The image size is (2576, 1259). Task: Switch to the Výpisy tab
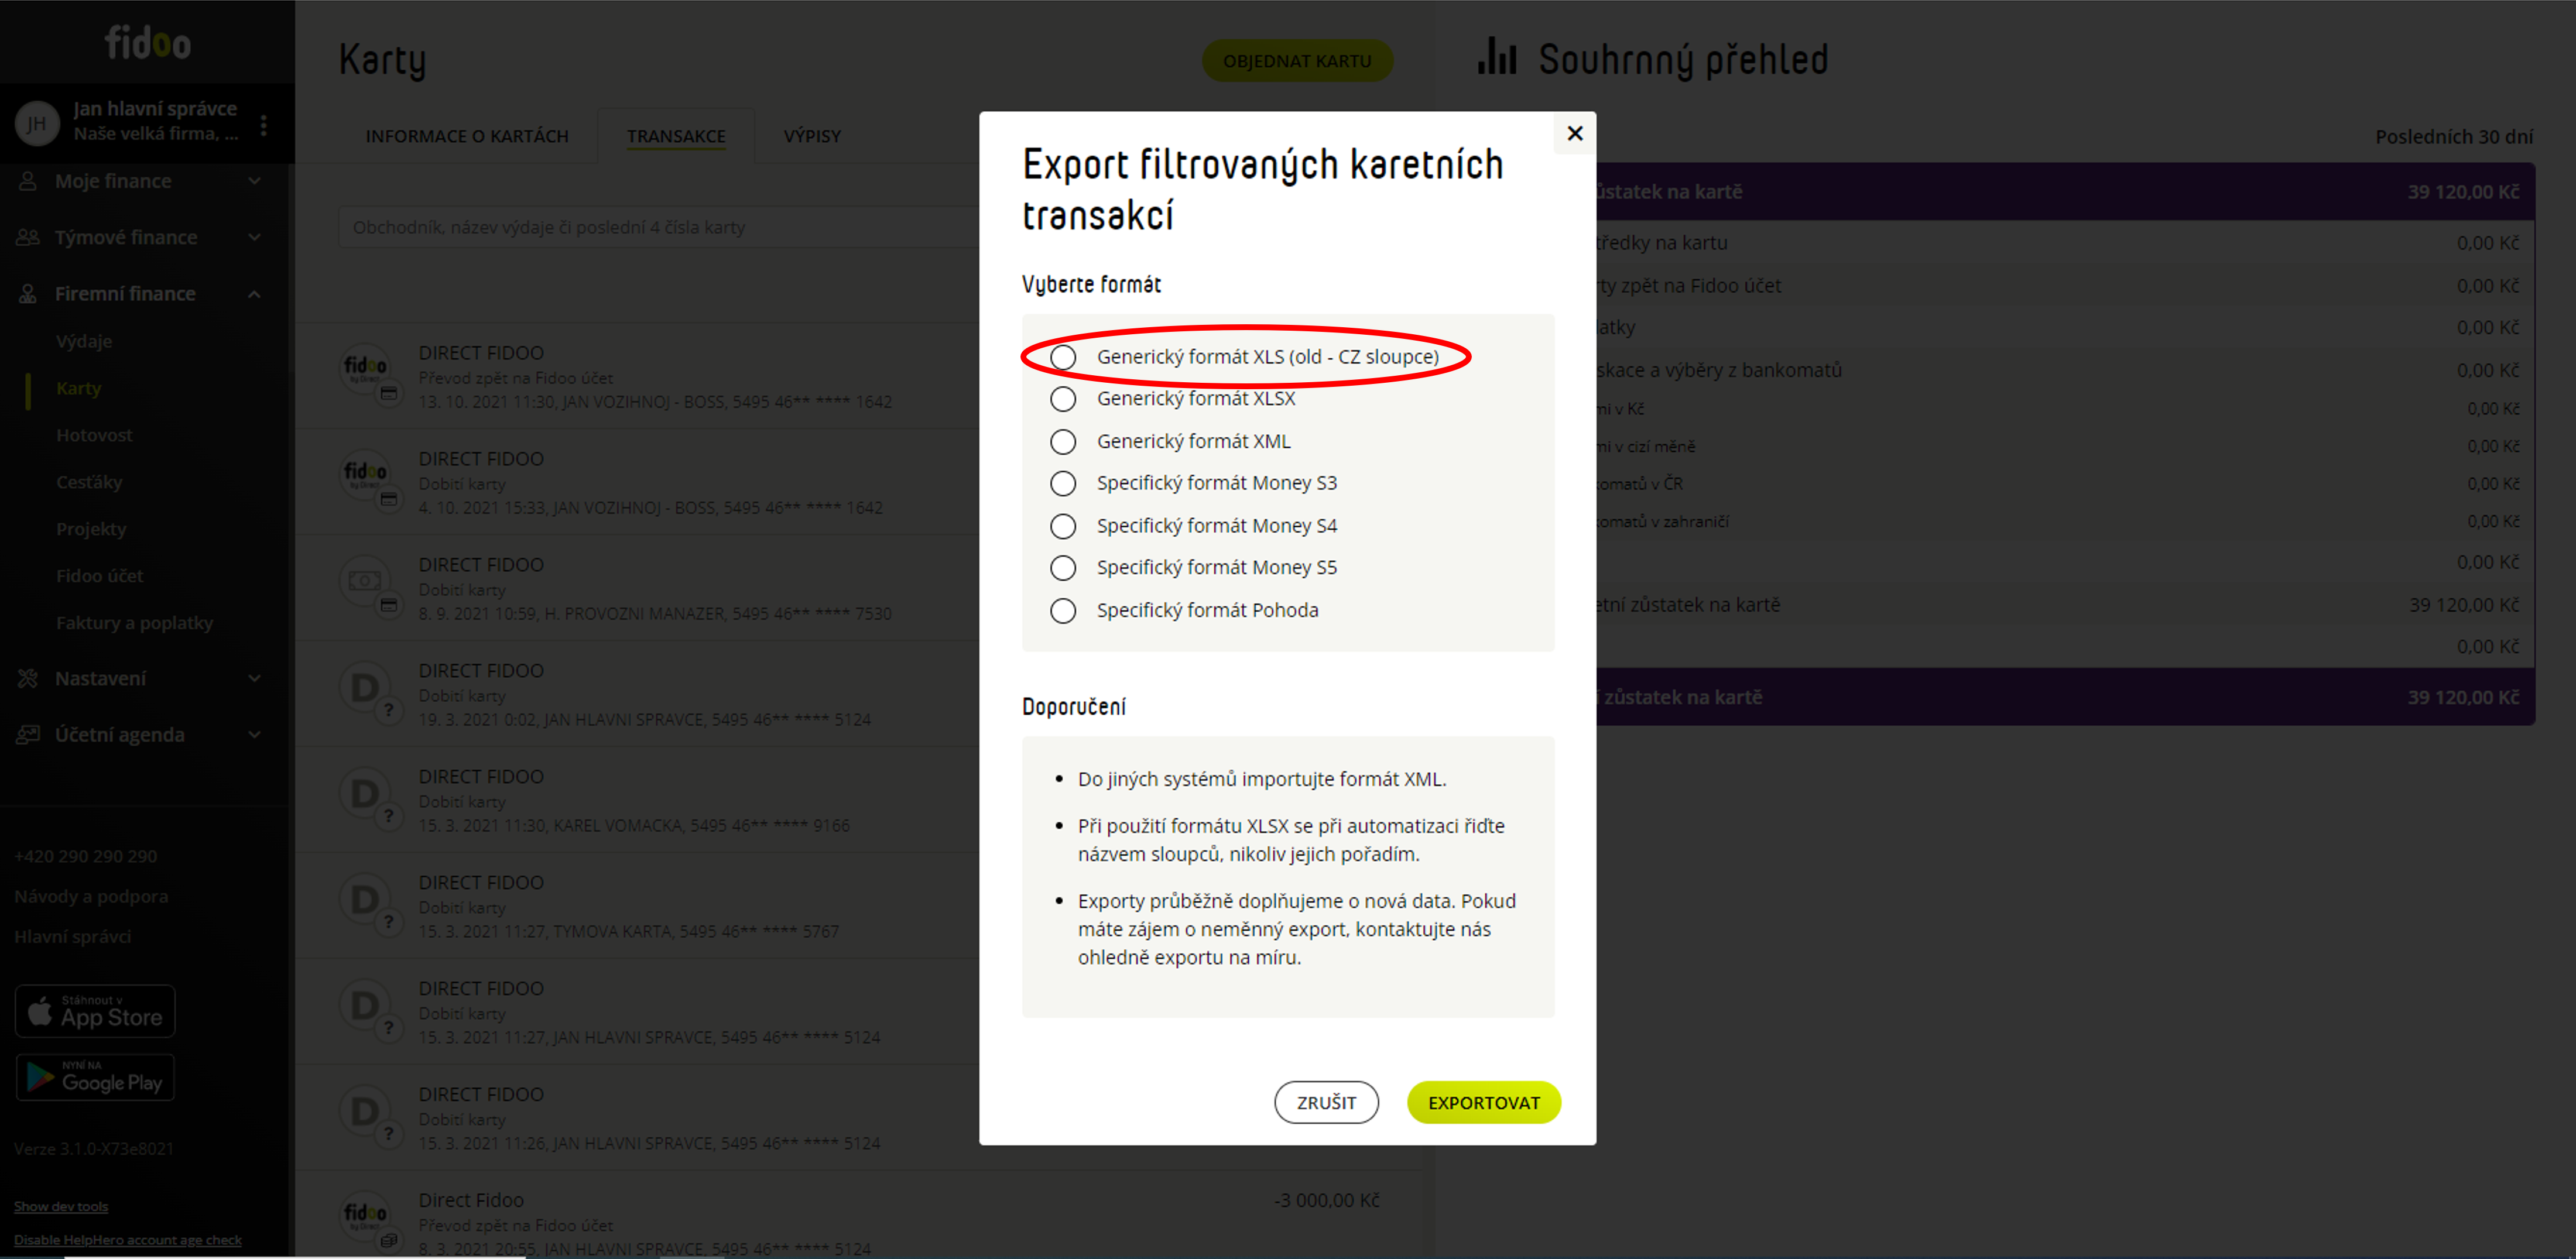click(812, 136)
